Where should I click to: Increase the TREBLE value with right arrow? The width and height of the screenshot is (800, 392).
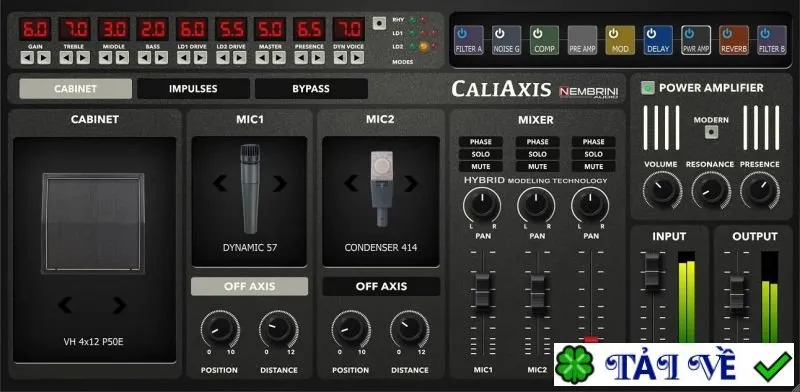(x=83, y=58)
